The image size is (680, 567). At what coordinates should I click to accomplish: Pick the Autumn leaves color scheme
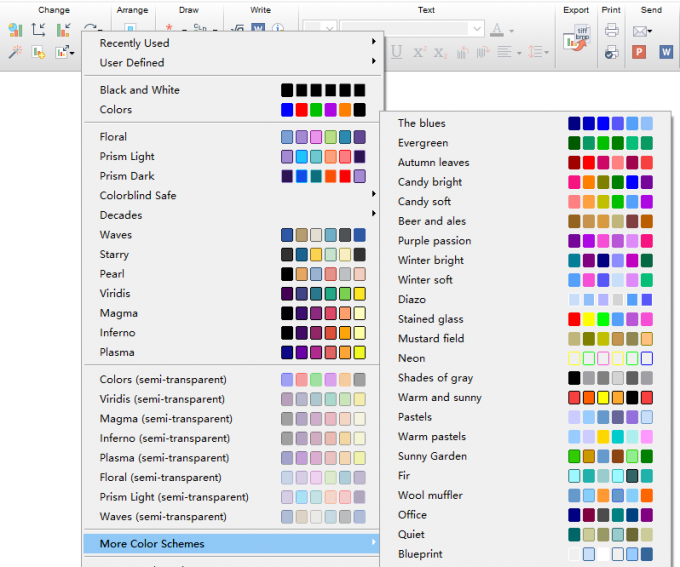point(525,162)
